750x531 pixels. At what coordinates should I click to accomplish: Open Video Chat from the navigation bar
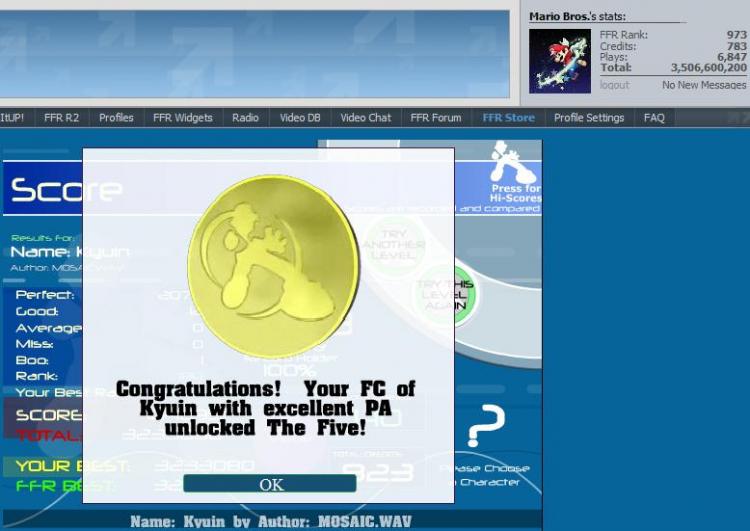pyautogui.click(x=365, y=118)
